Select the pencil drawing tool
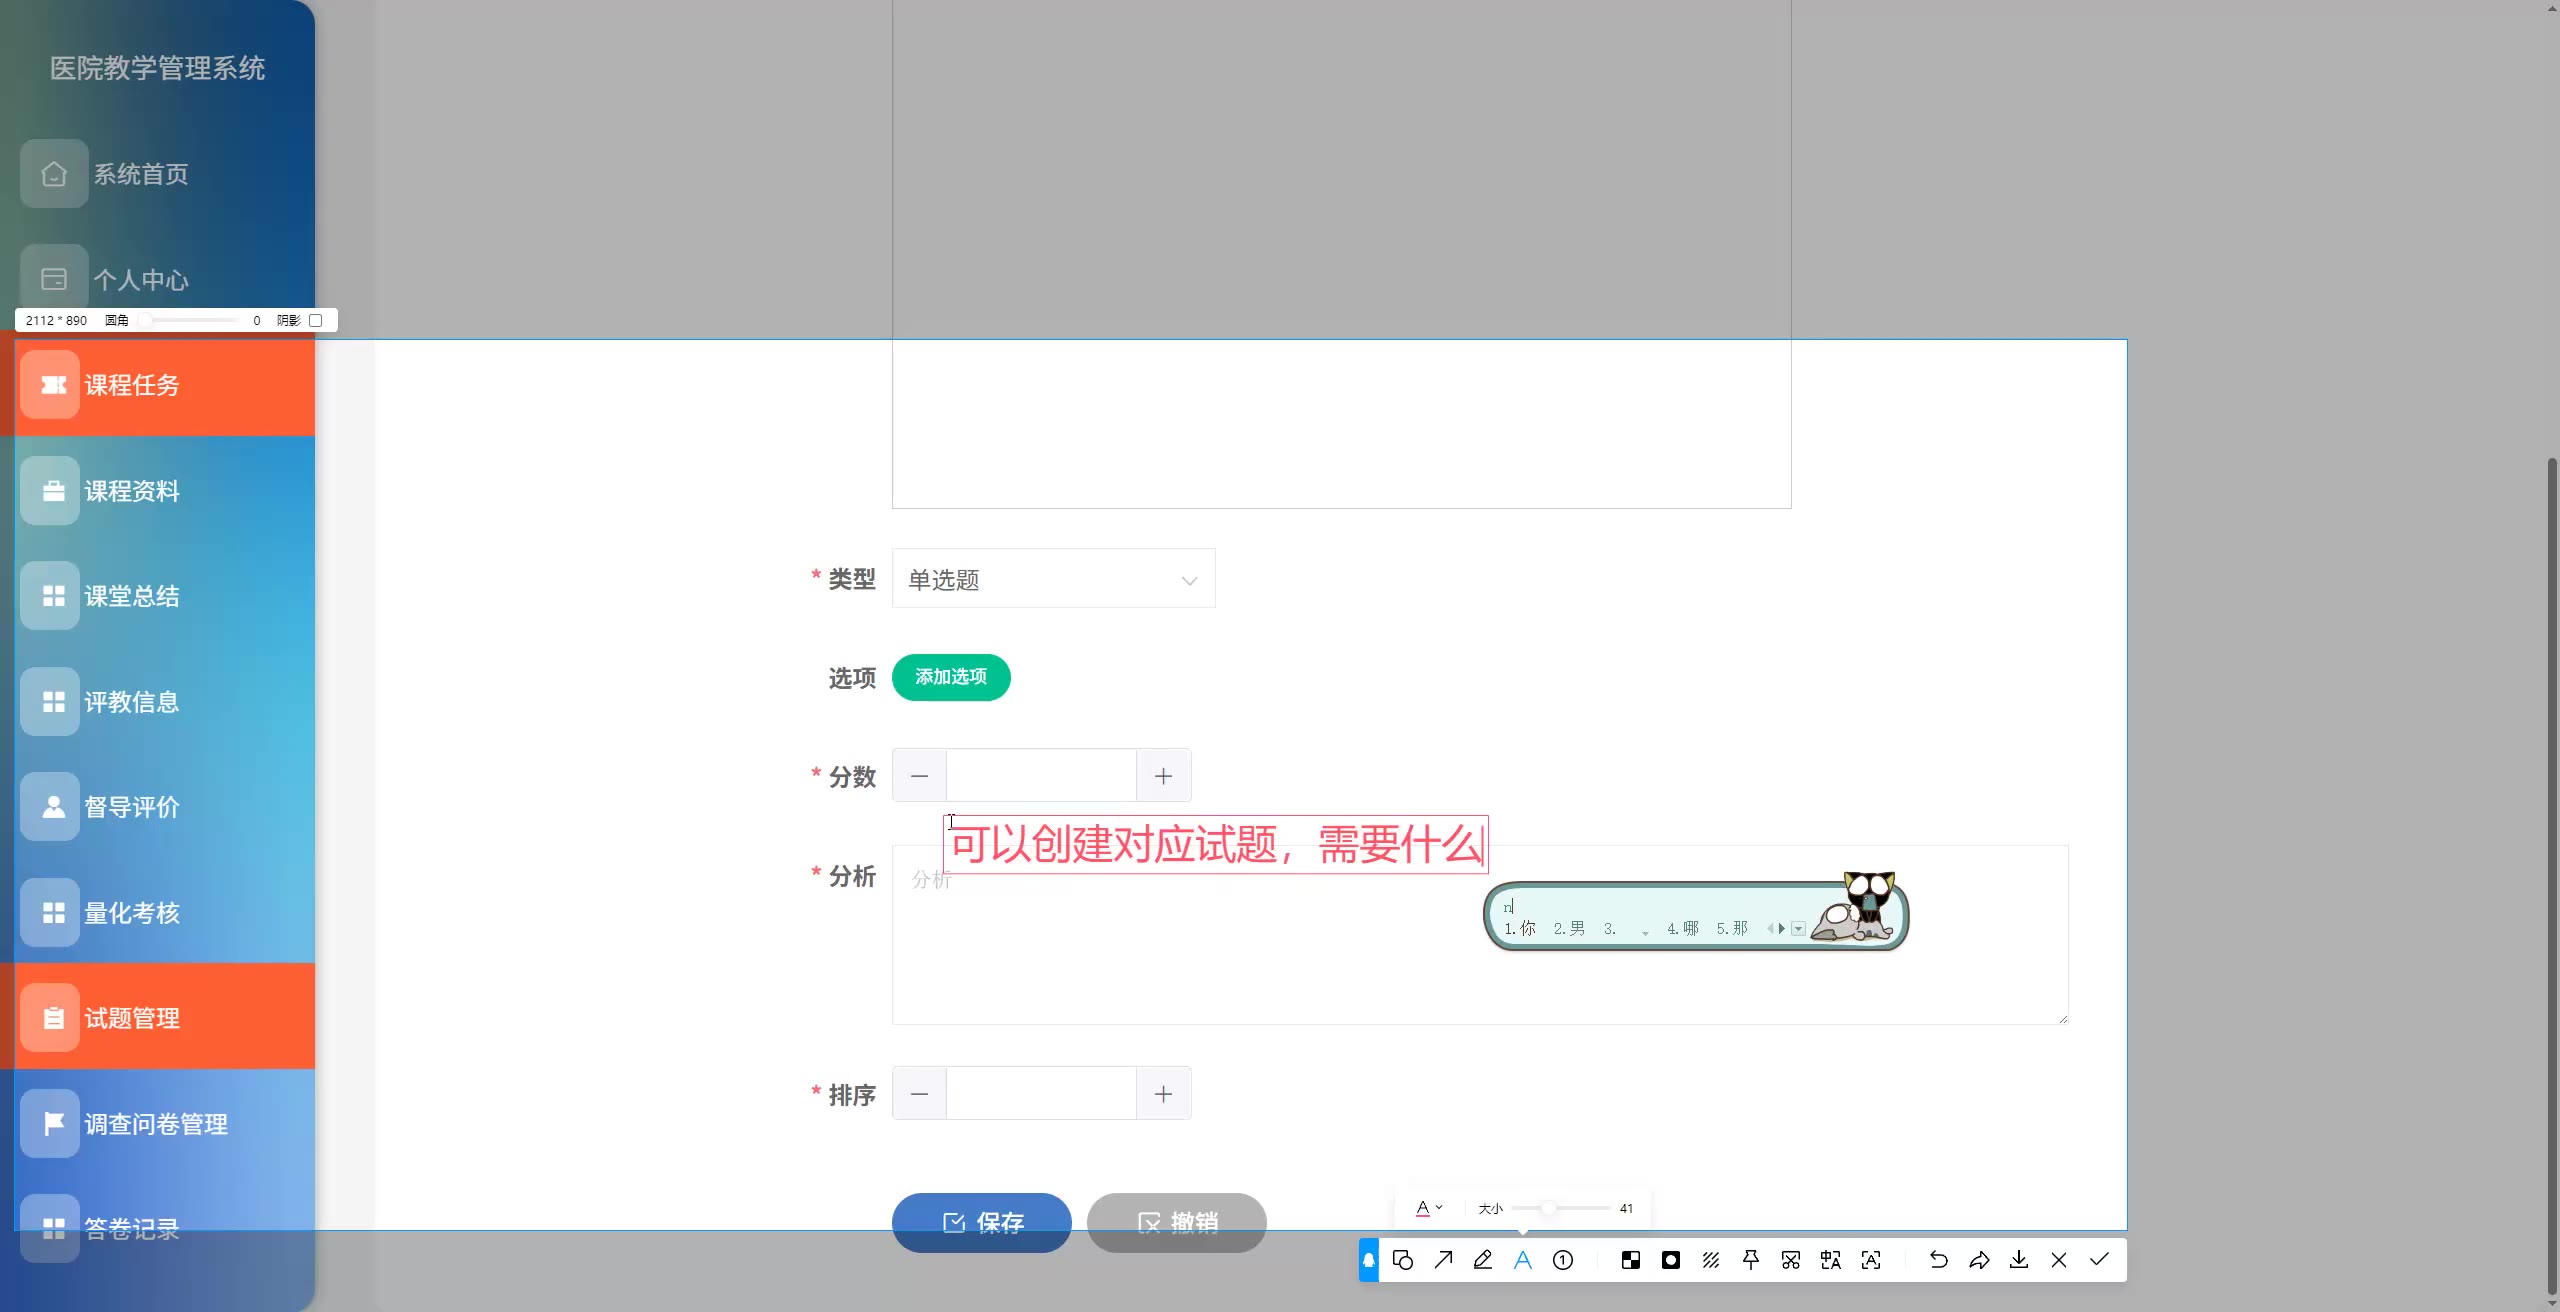The height and width of the screenshot is (1312, 2560). click(1483, 1260)
